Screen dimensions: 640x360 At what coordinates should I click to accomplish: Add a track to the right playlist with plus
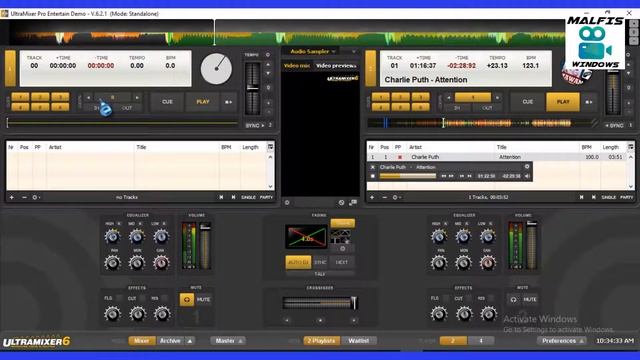tap(372, 197)
